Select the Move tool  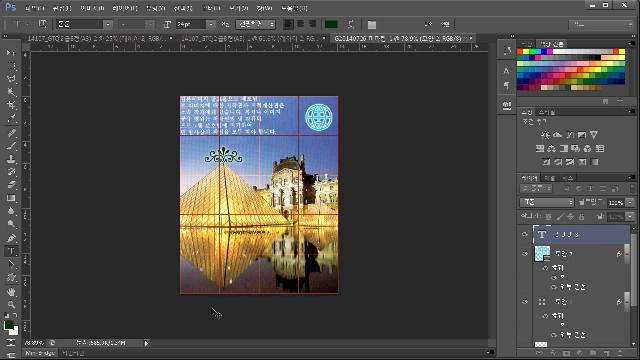point(11,53)
